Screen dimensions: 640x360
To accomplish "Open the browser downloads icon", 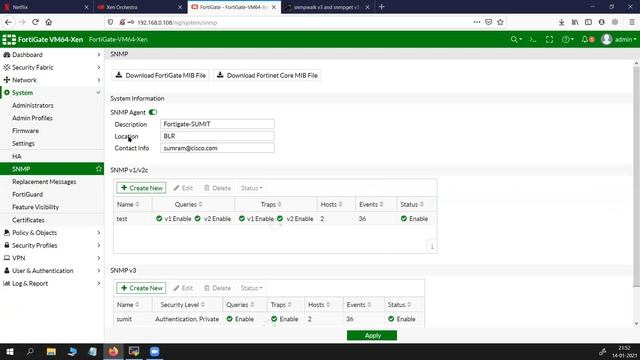I will pos(562,22).
